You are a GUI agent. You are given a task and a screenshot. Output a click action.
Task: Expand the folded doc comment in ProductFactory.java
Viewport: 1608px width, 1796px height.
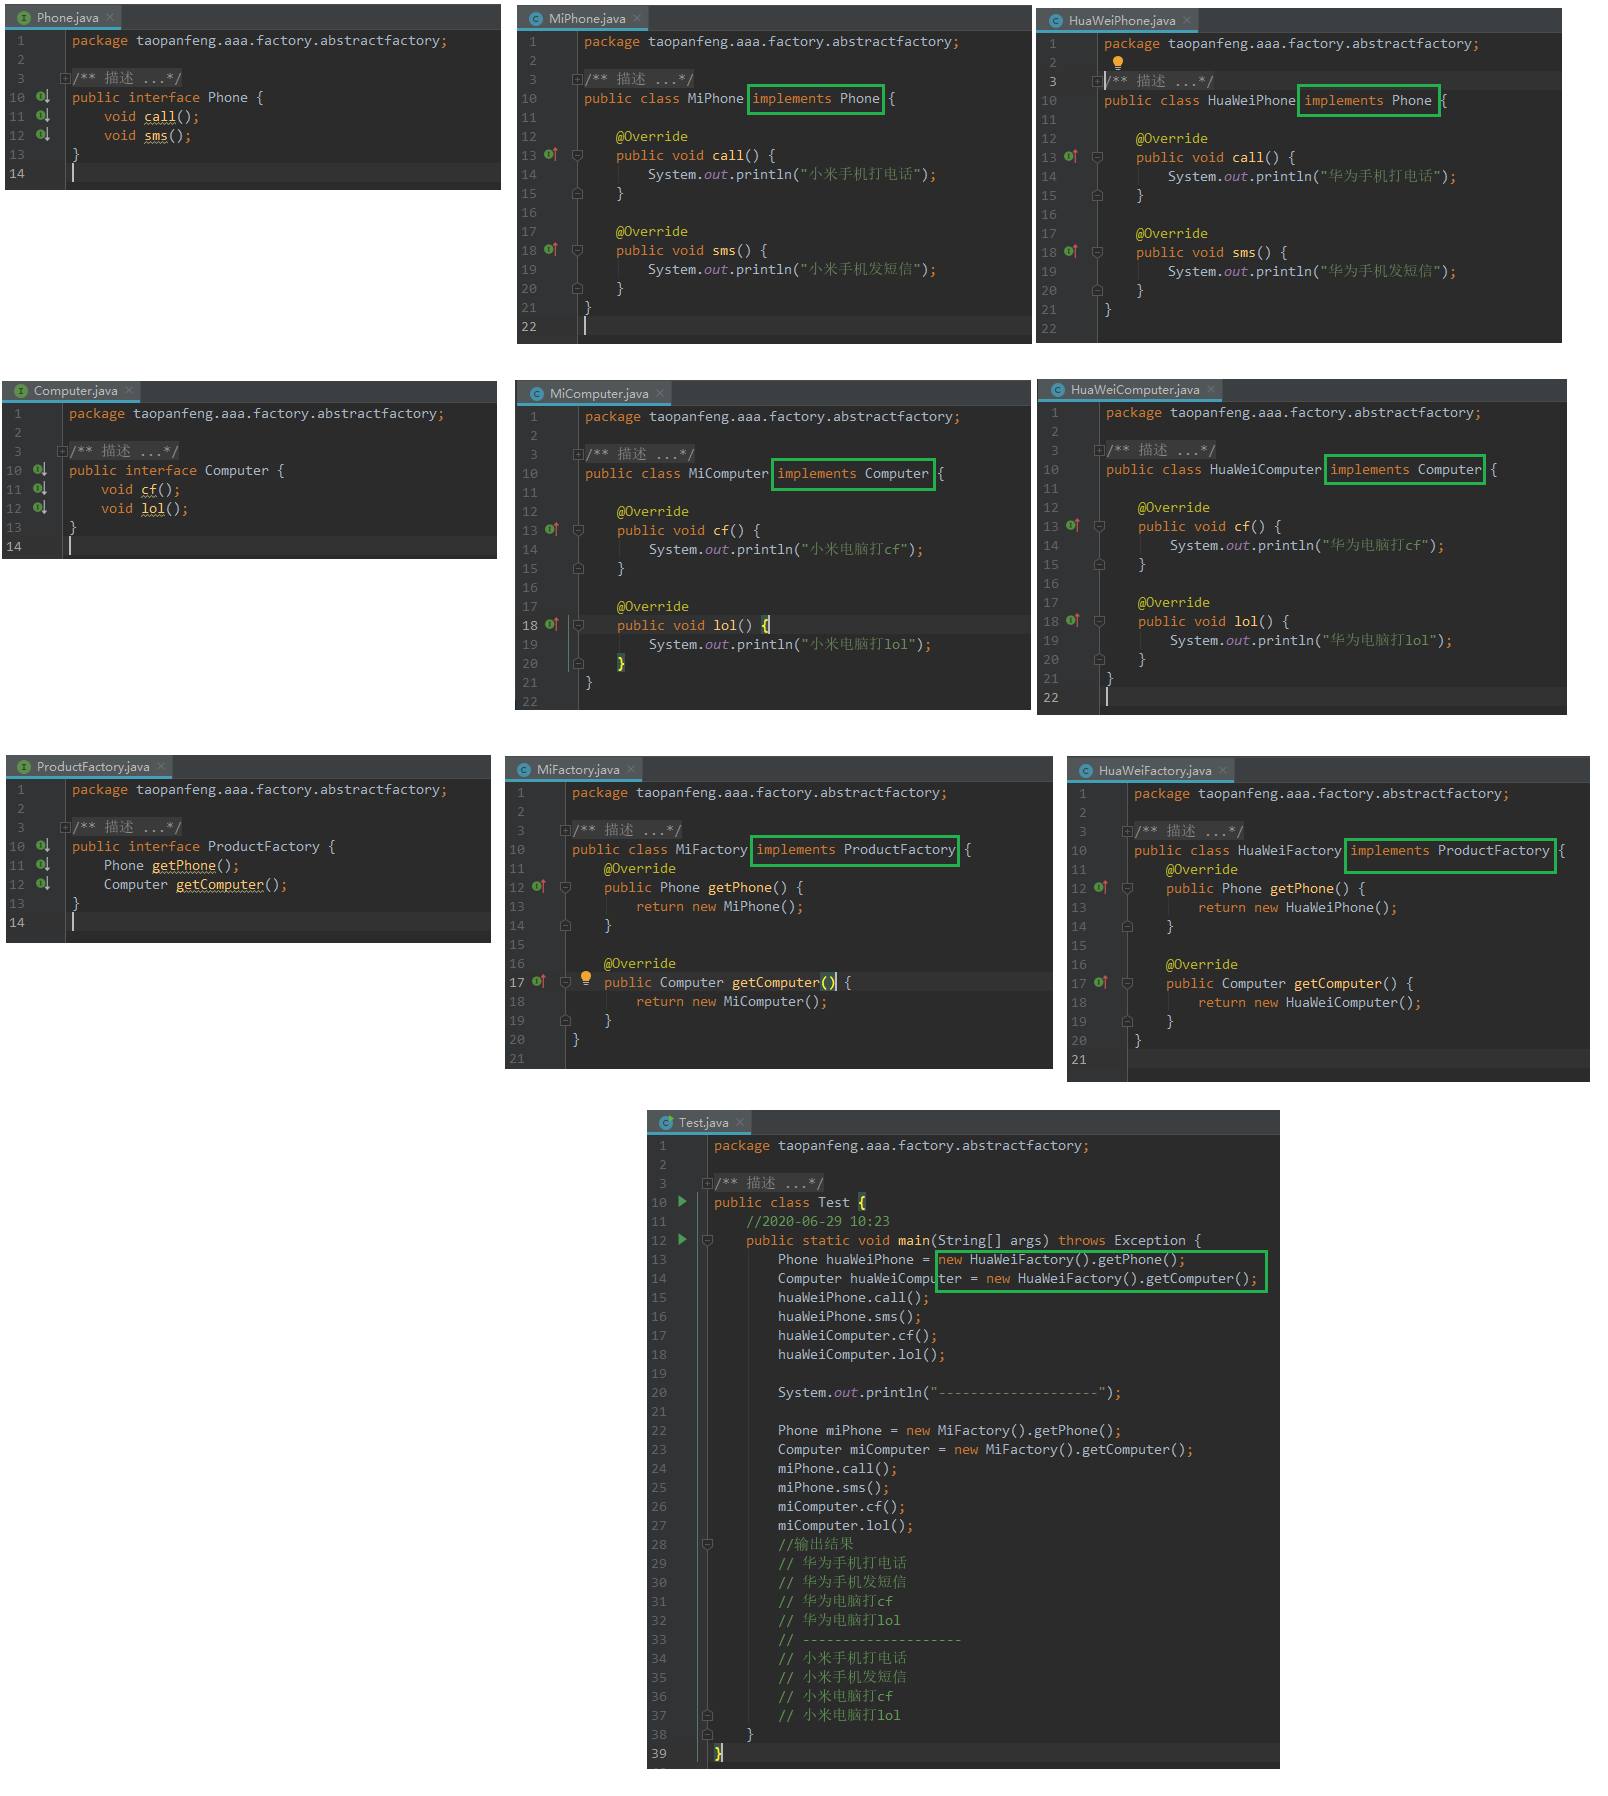pos(65,827)
